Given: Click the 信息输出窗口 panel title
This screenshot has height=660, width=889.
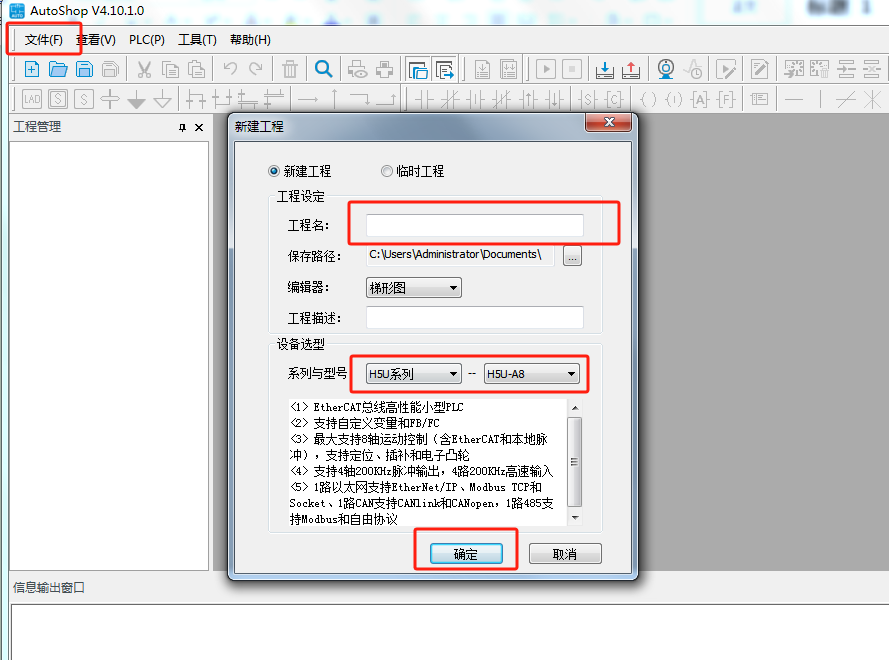Looking at the screenshot, I should (49, 587).
